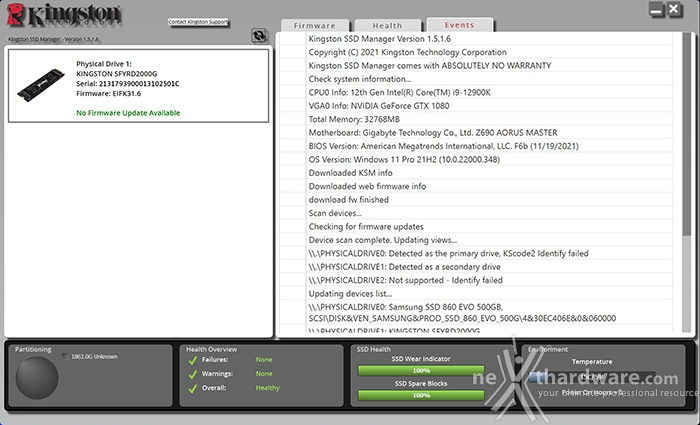Select 'Physical Drive 1:' label

104,64
